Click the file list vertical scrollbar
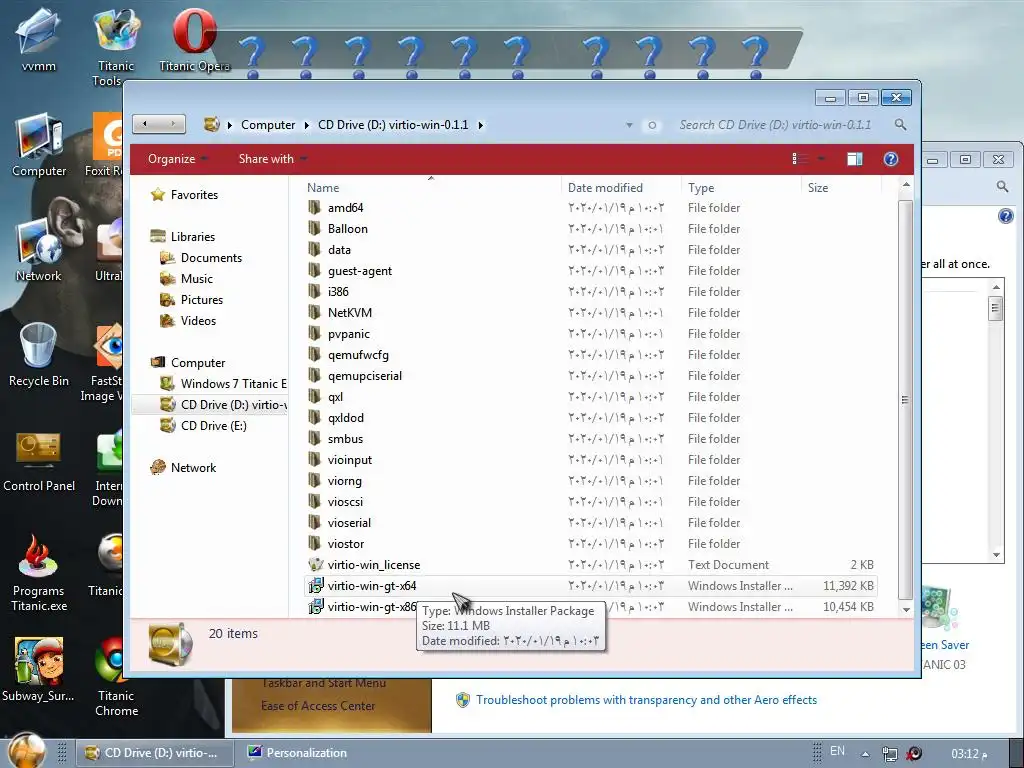Screen dimensions: 1024x768 pos(905,400)
